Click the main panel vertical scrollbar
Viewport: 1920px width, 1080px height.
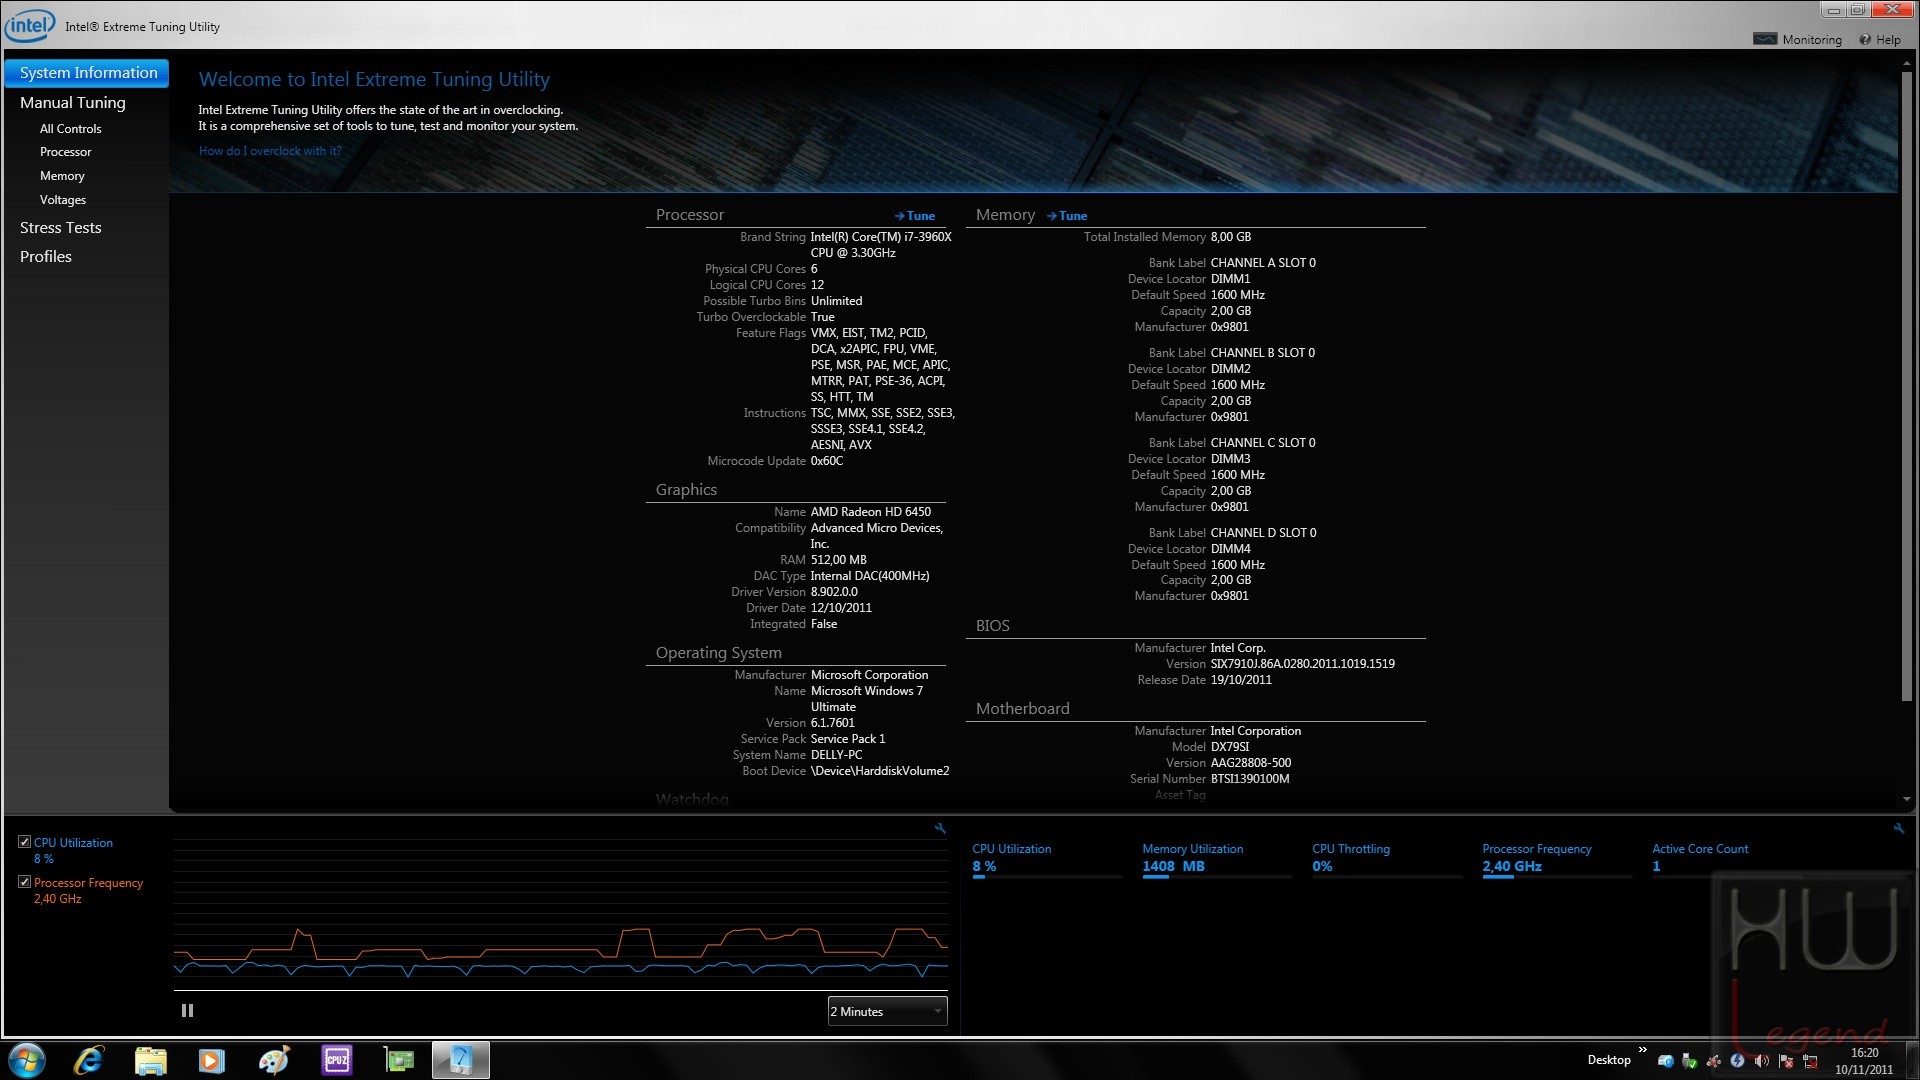(1907, 385)
